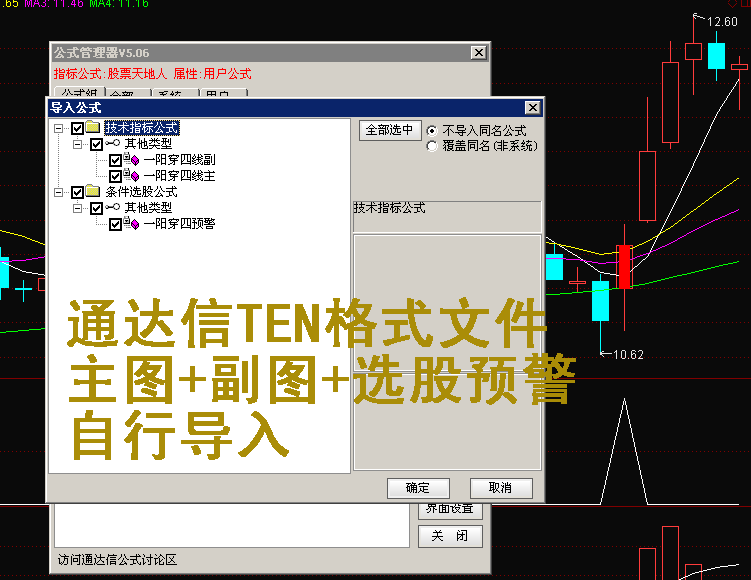Select the 覆盖同名(非系统) radio option
The image size is (751, 580).
pyautogui.click(x=432, y=146)
